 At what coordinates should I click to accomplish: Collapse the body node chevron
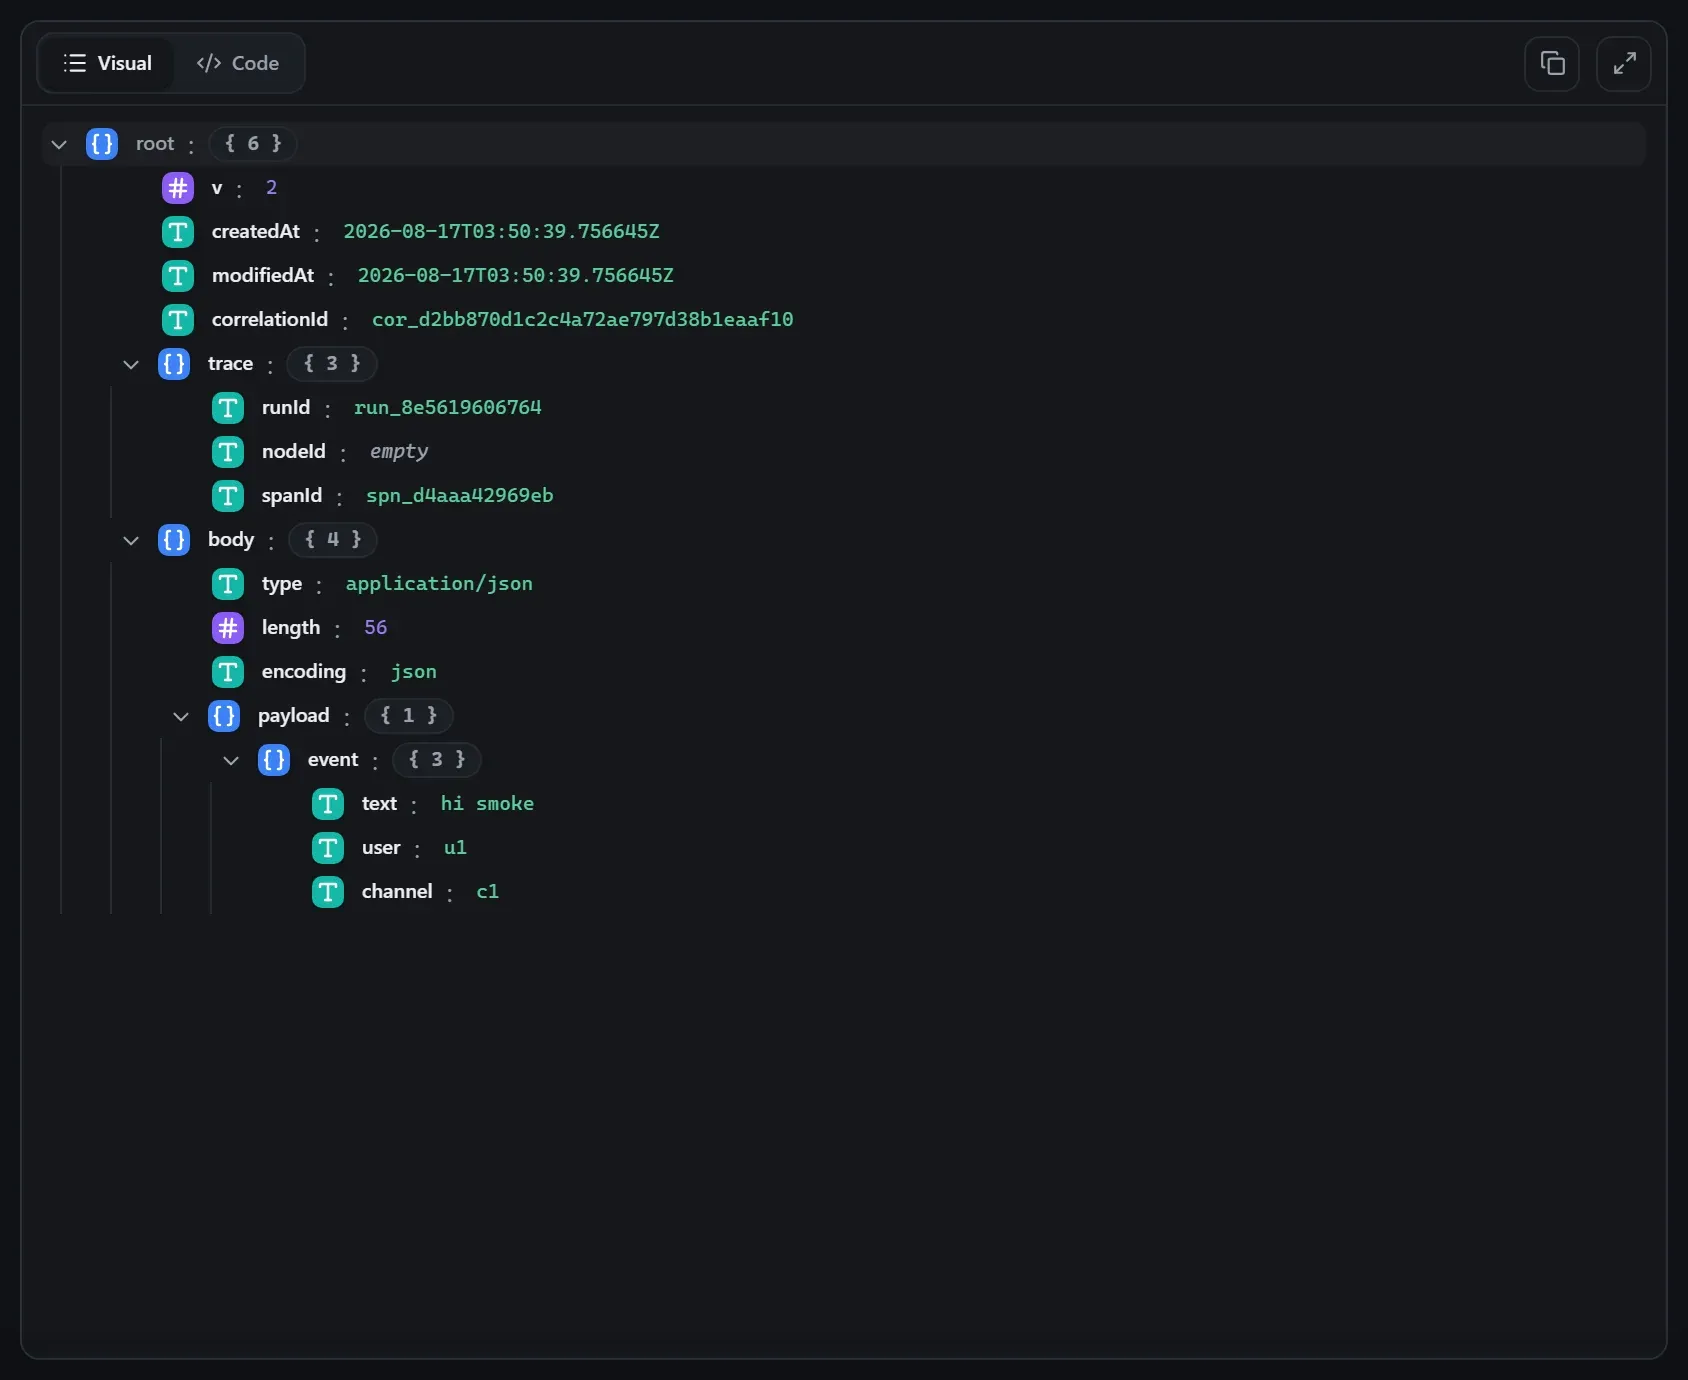click(131, 540)
